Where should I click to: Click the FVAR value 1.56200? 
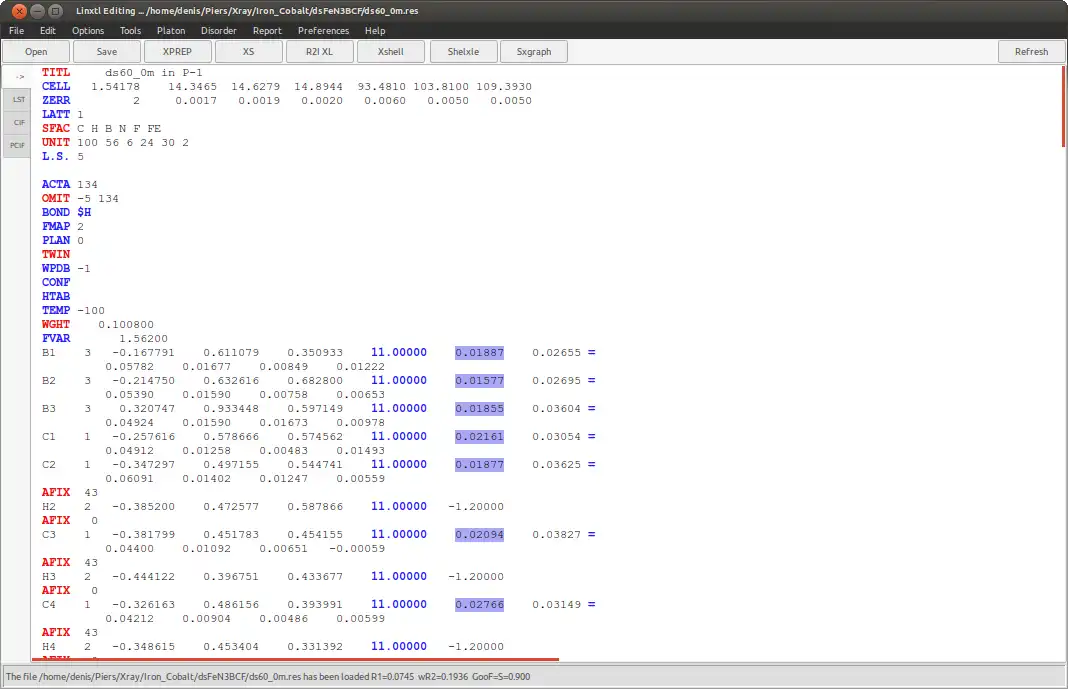pos(143,338)
